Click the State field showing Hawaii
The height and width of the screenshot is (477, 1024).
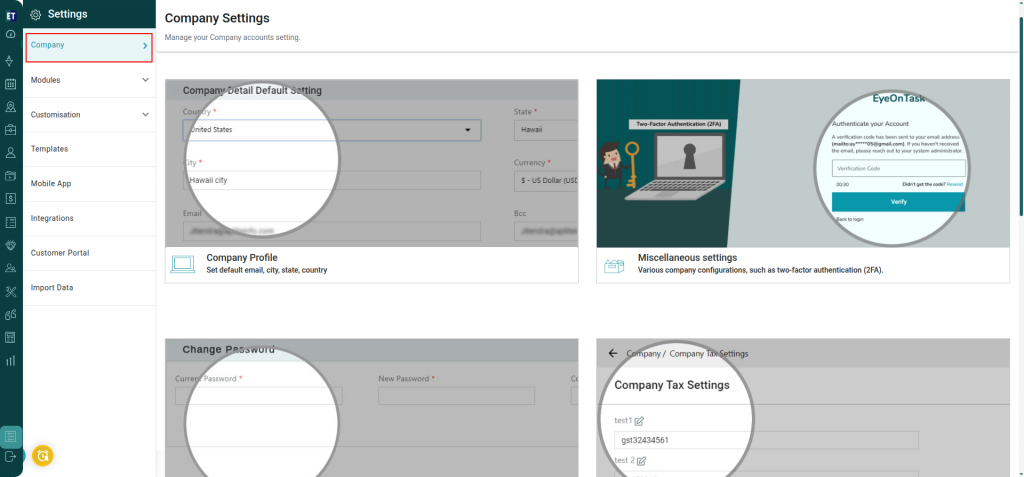(545, 130)
